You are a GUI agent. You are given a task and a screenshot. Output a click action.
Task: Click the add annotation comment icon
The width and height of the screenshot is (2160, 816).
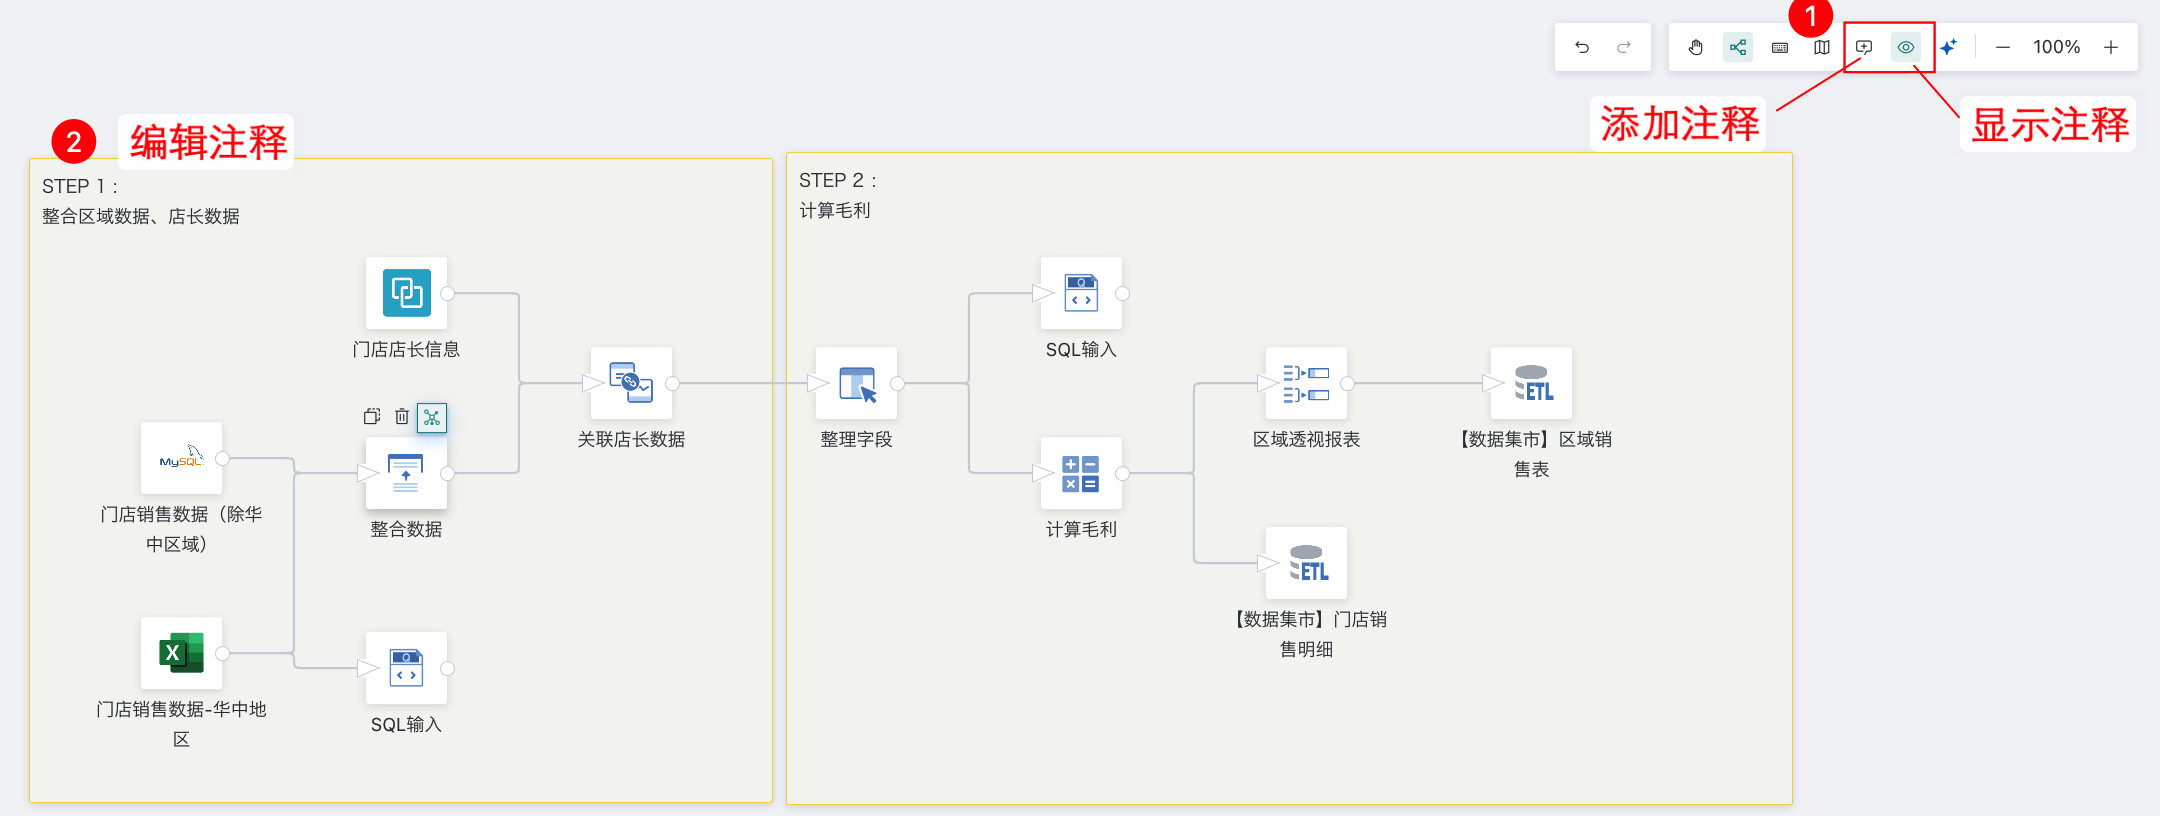(1864, 47)
